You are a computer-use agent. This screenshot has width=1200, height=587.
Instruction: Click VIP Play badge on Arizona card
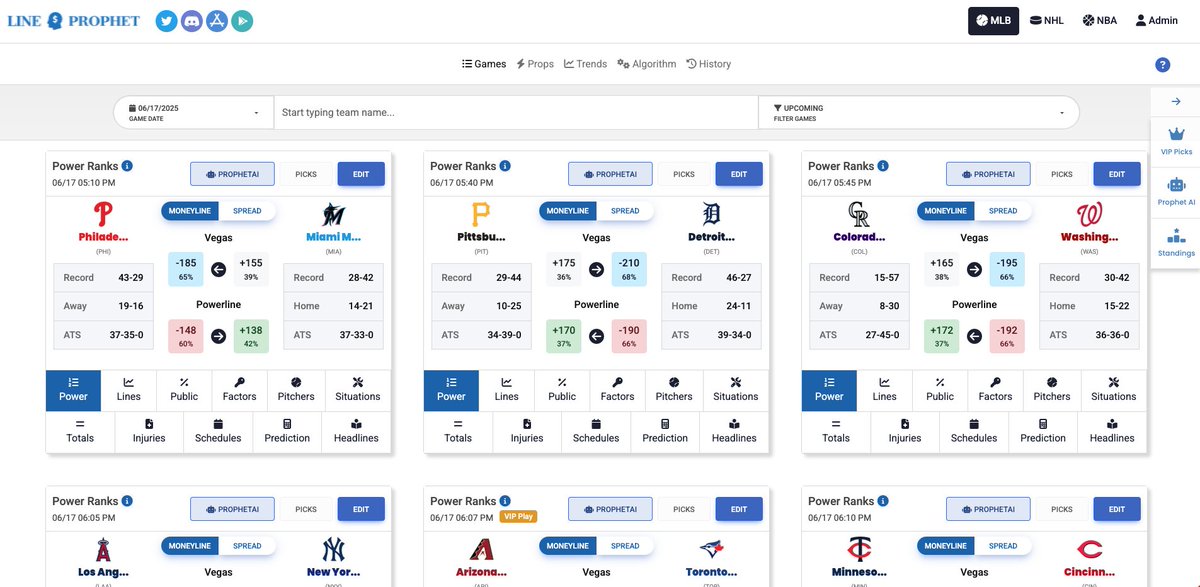[519, 517]
